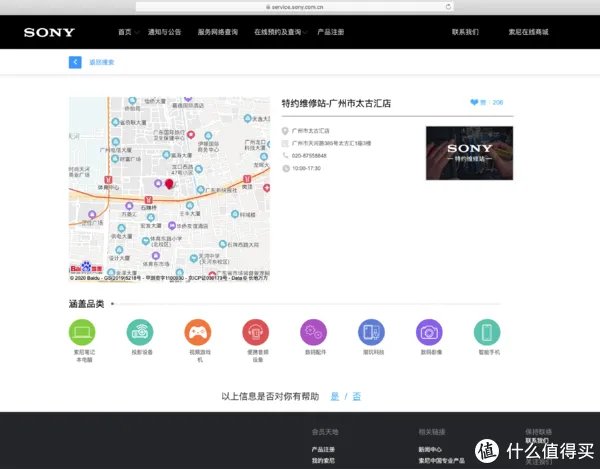This screenshot has height=469, width=600.
Task: Click the address icon beside street address
Action: click(x=285, y=143)
